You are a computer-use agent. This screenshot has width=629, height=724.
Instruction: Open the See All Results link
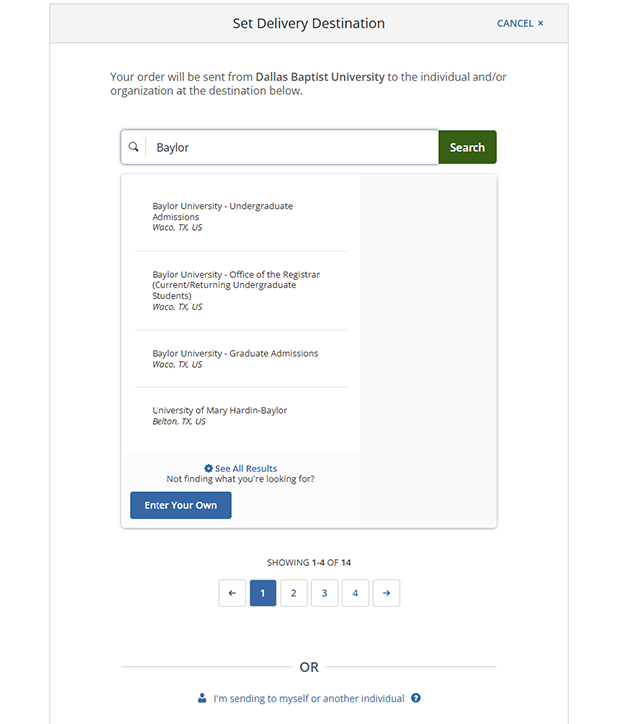click(246, 468)
